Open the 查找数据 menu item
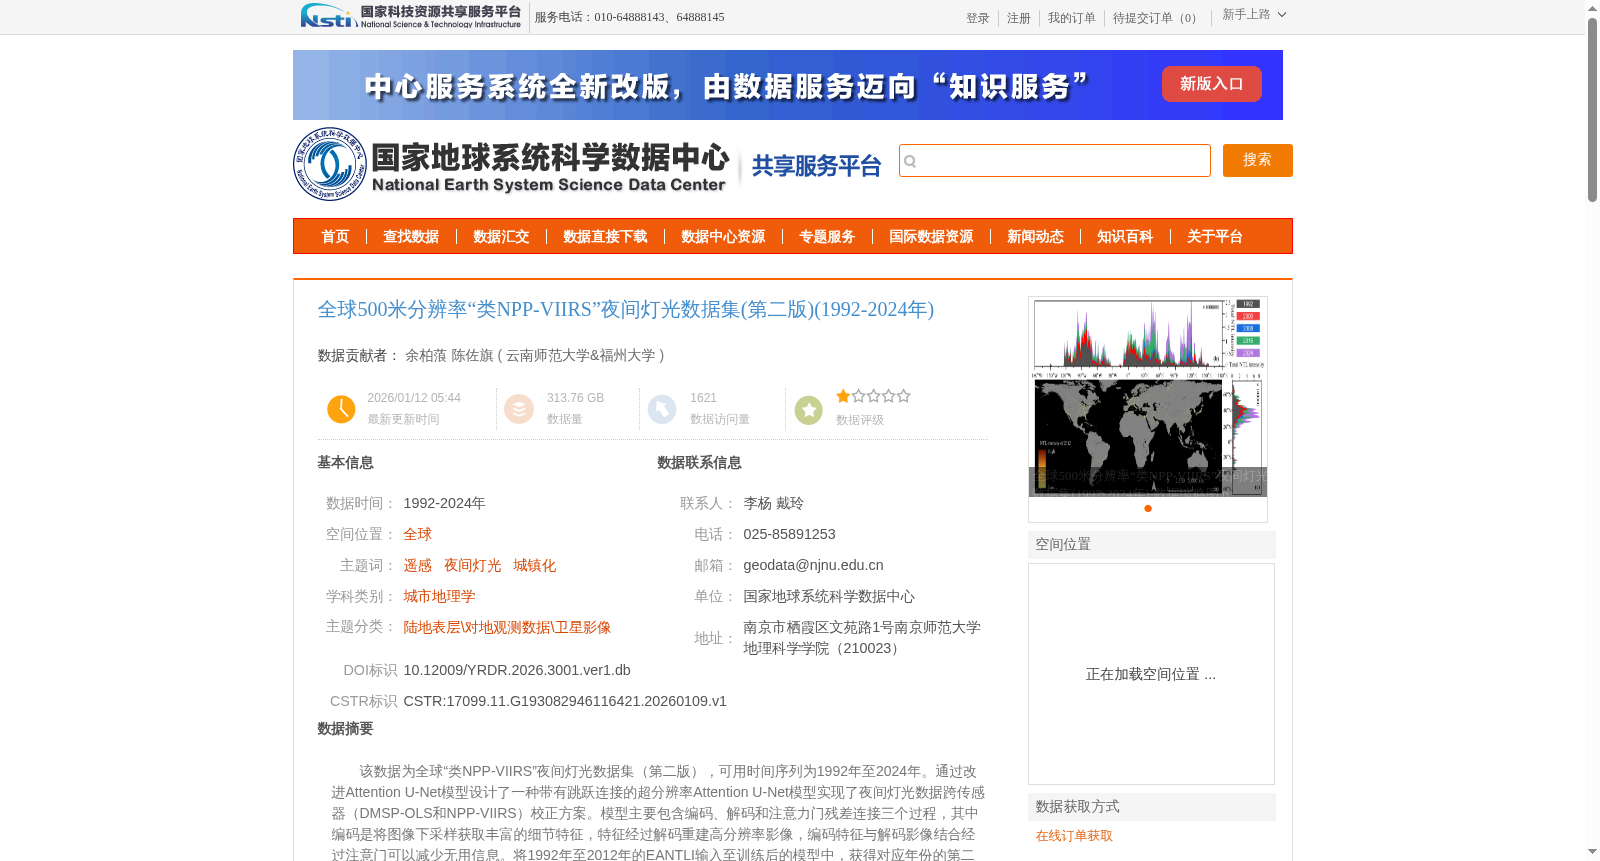This screenshot has height=861, width=1600. pyautogui.click(x=411, y=237)
